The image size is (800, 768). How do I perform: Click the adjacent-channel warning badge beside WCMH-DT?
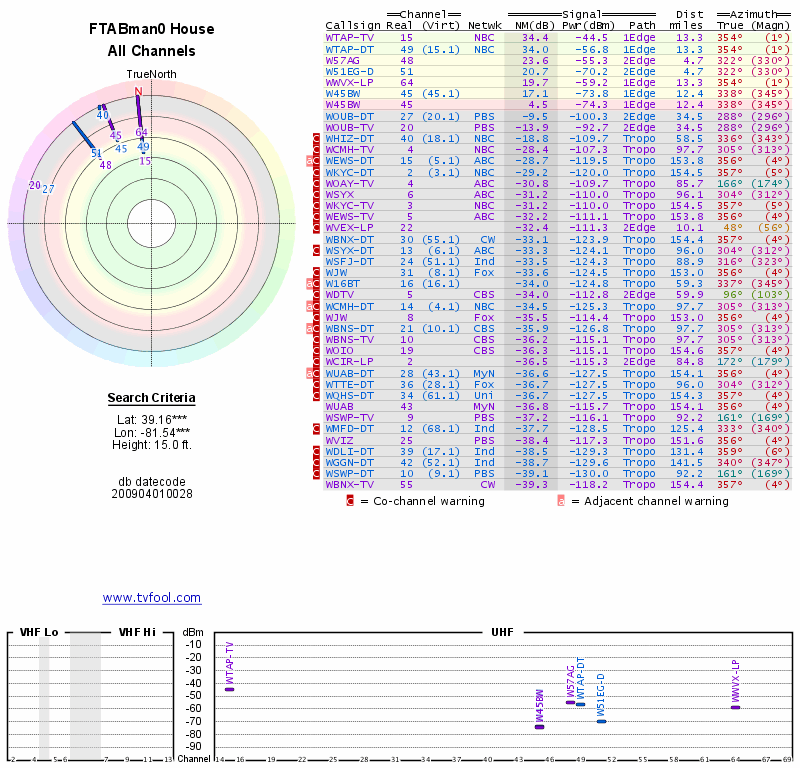(310, 306)
